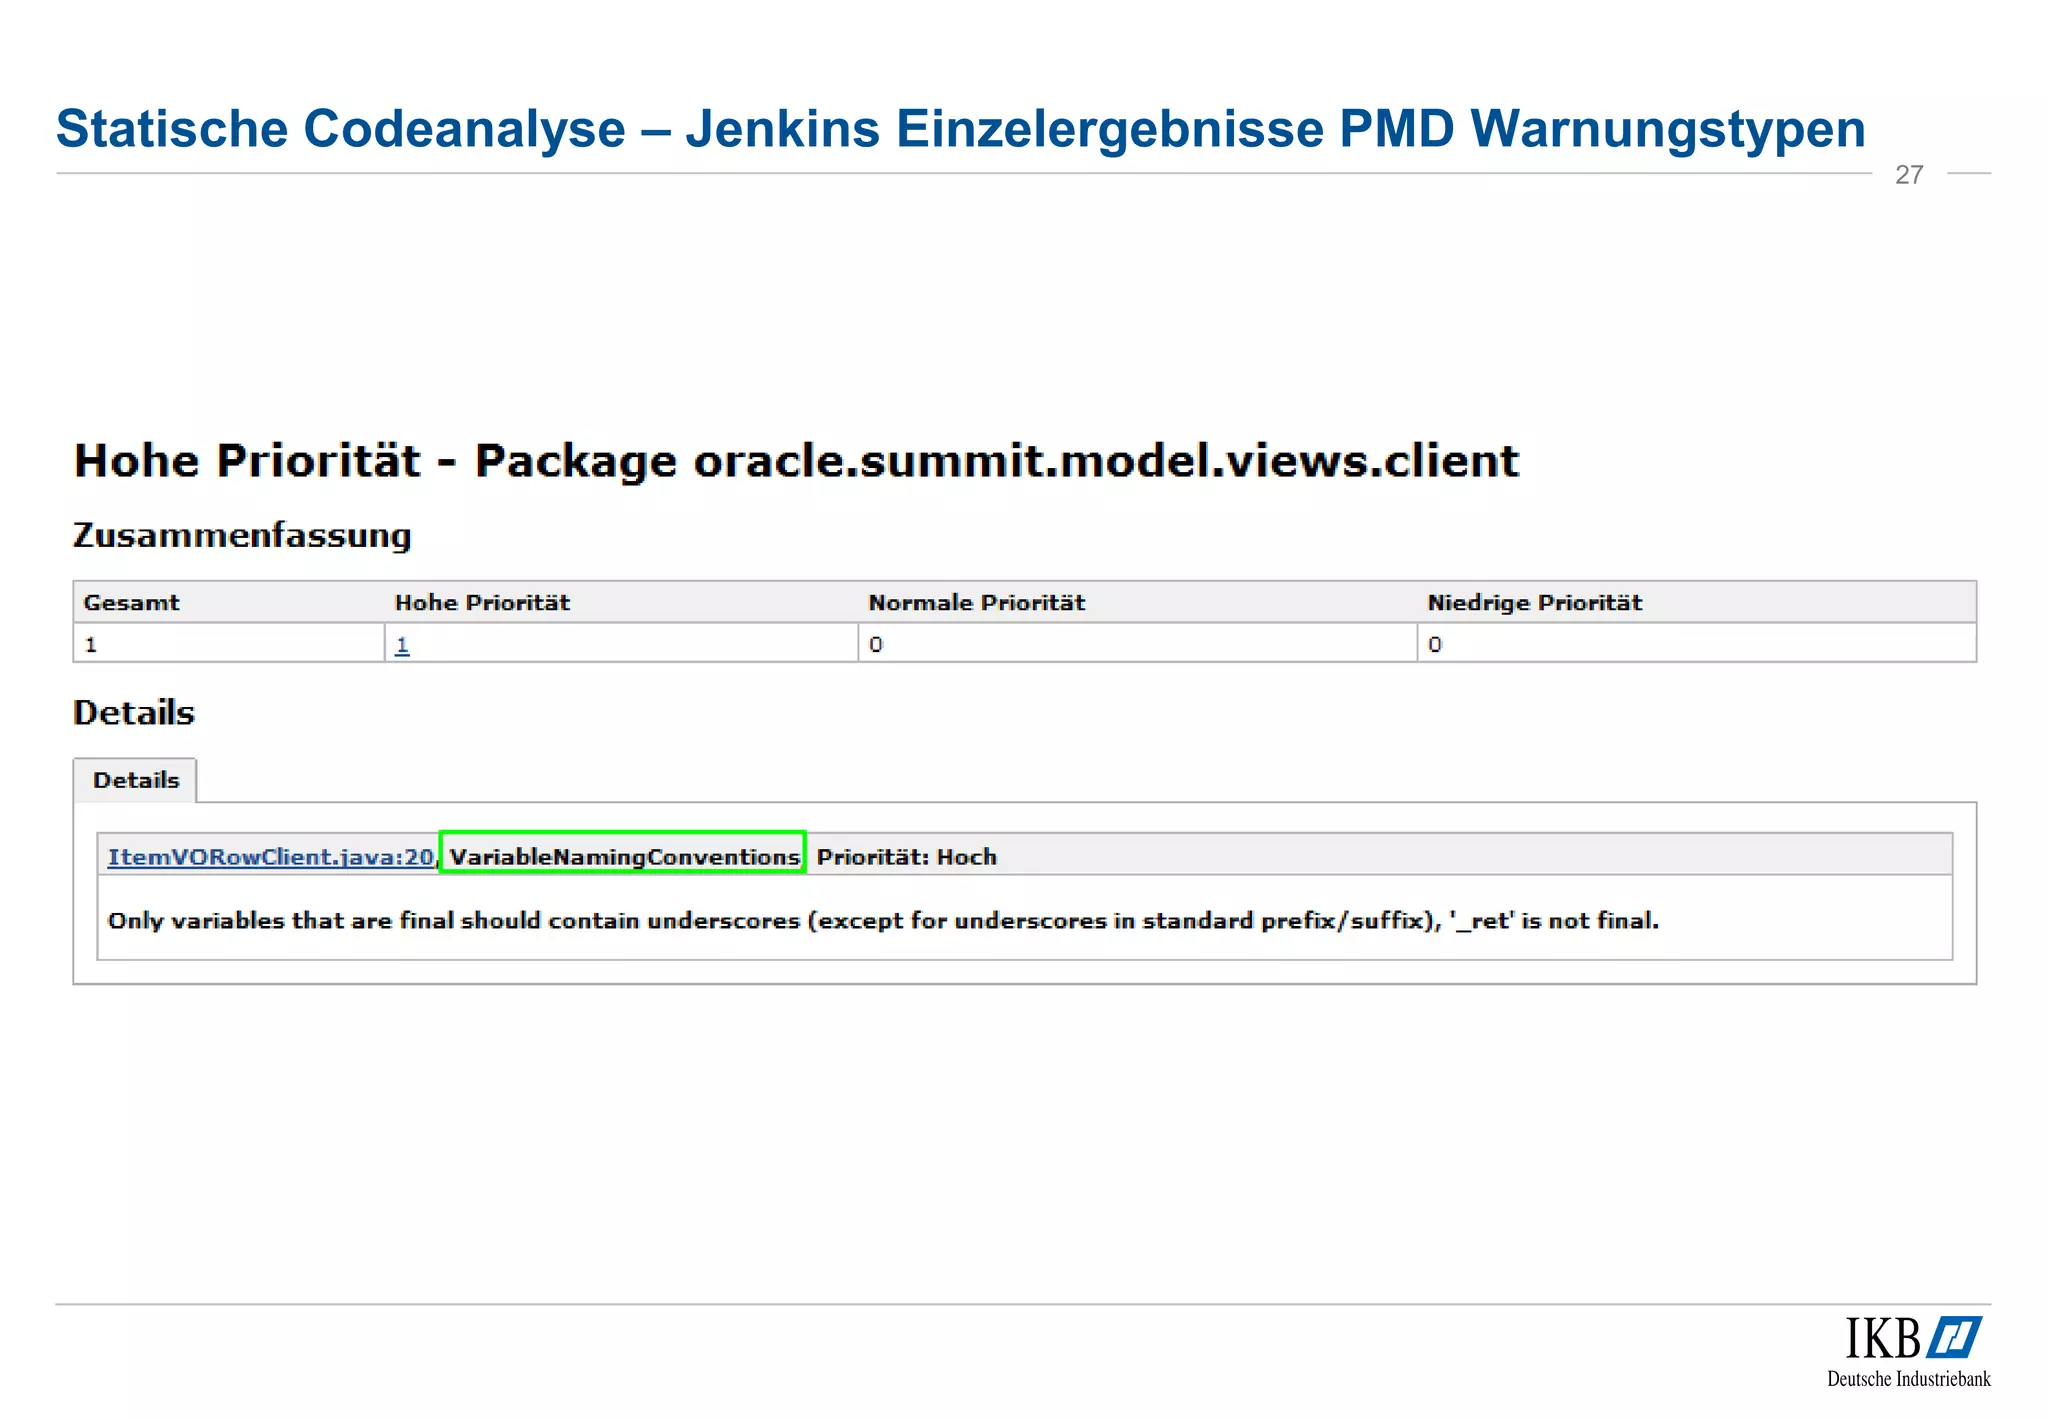Click the slide title 'Statische Codeanalyse'

coord(340,129)
